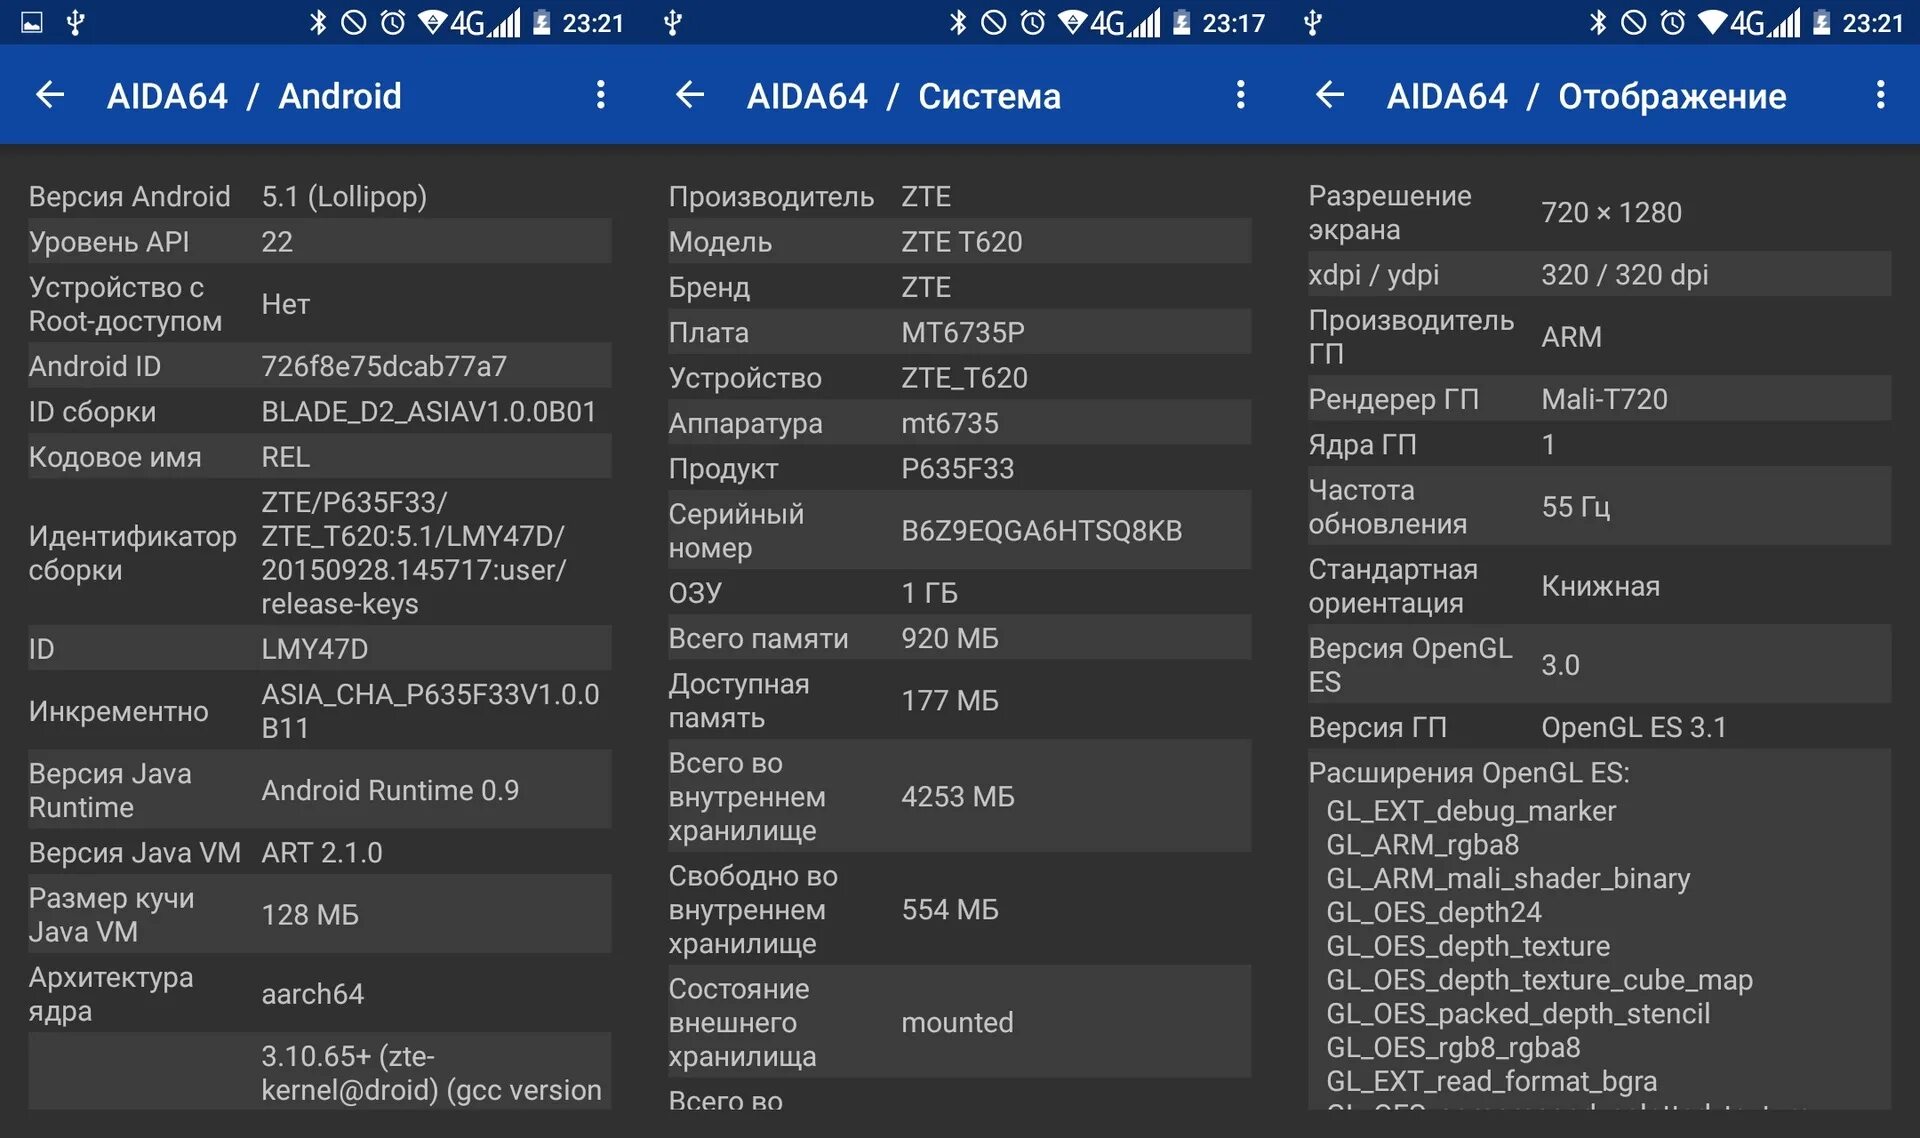The height and width of the screenshot is (1138, 1920).
Task: Select the 'AIDA64 / Android' title
Action: [254, 96]
